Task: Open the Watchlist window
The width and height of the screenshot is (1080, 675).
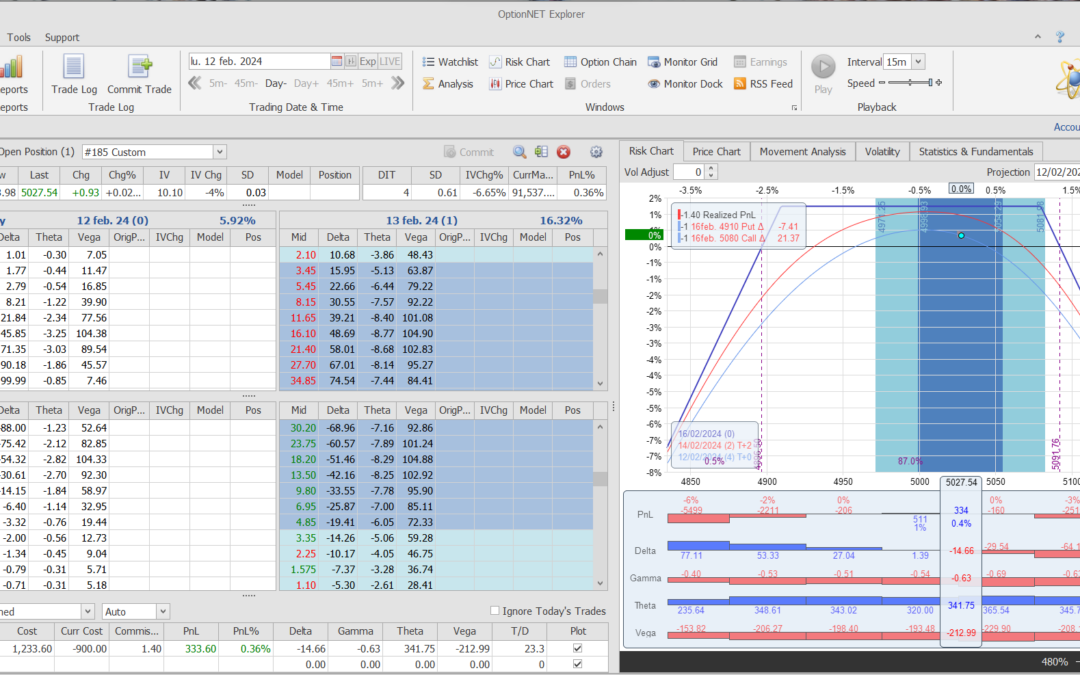Action: (x=449, y=62)
